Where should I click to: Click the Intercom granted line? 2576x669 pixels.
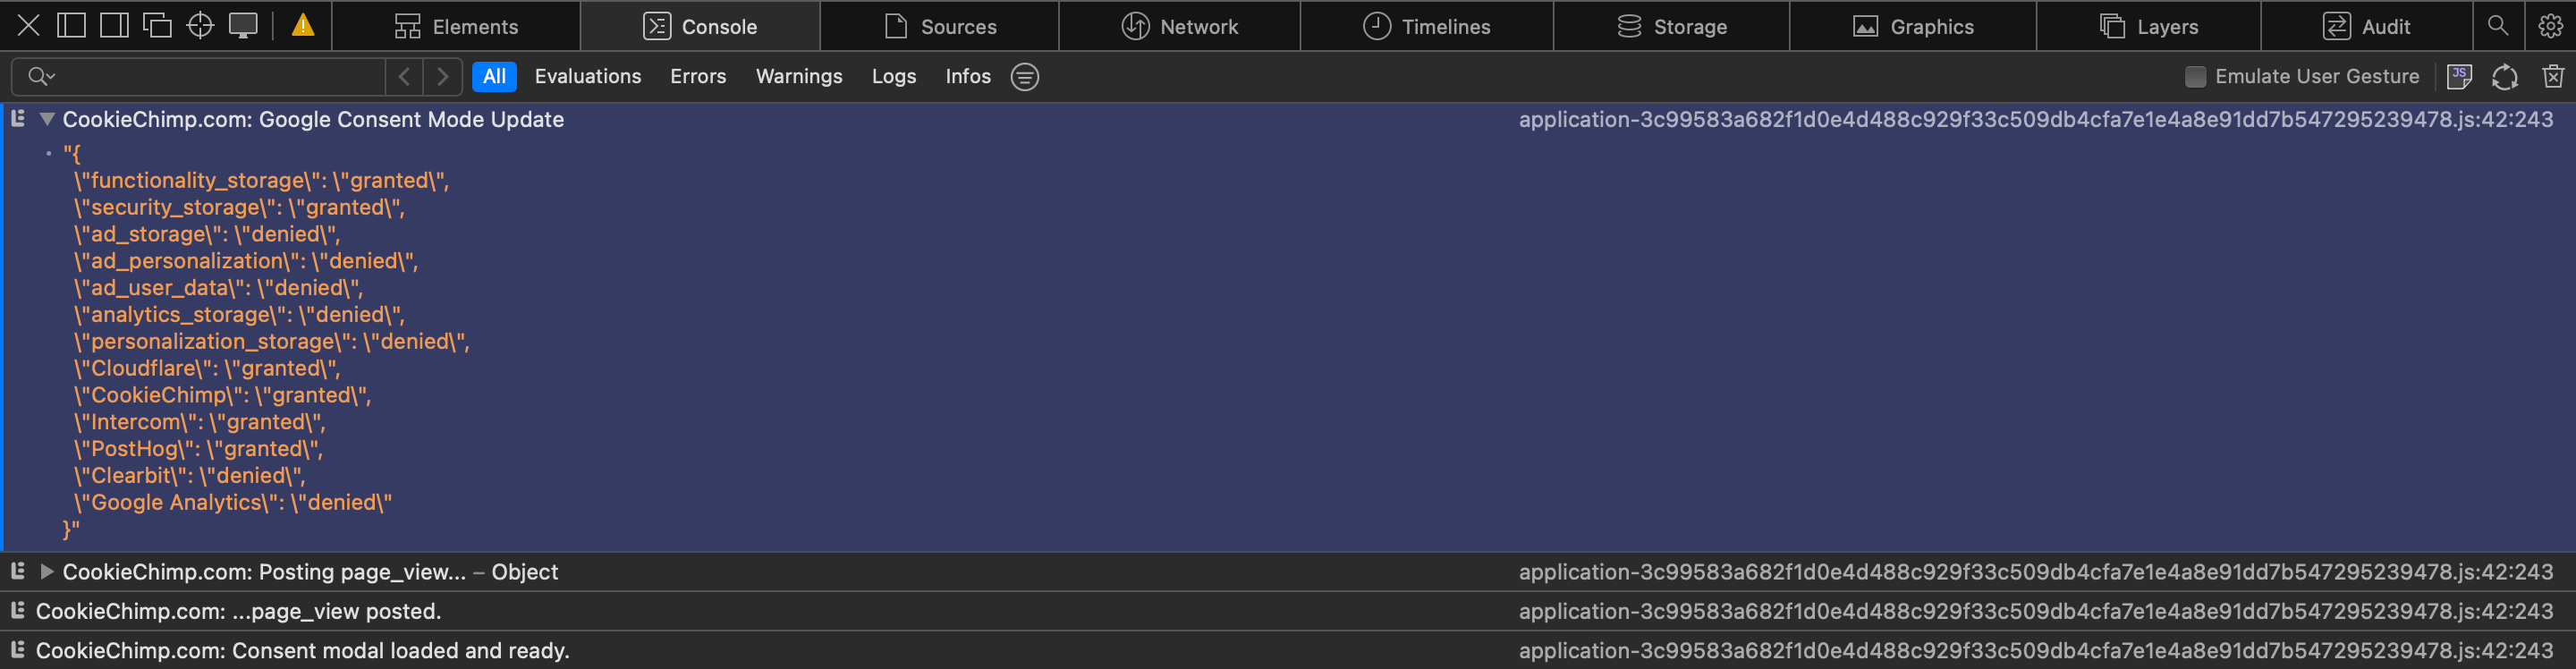199,422
